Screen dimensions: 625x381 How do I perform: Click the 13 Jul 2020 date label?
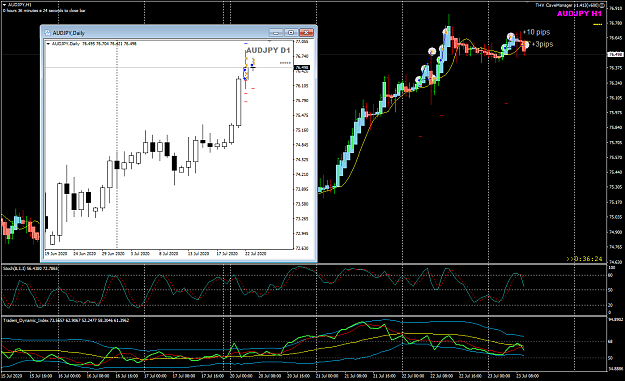pos(199,253)
